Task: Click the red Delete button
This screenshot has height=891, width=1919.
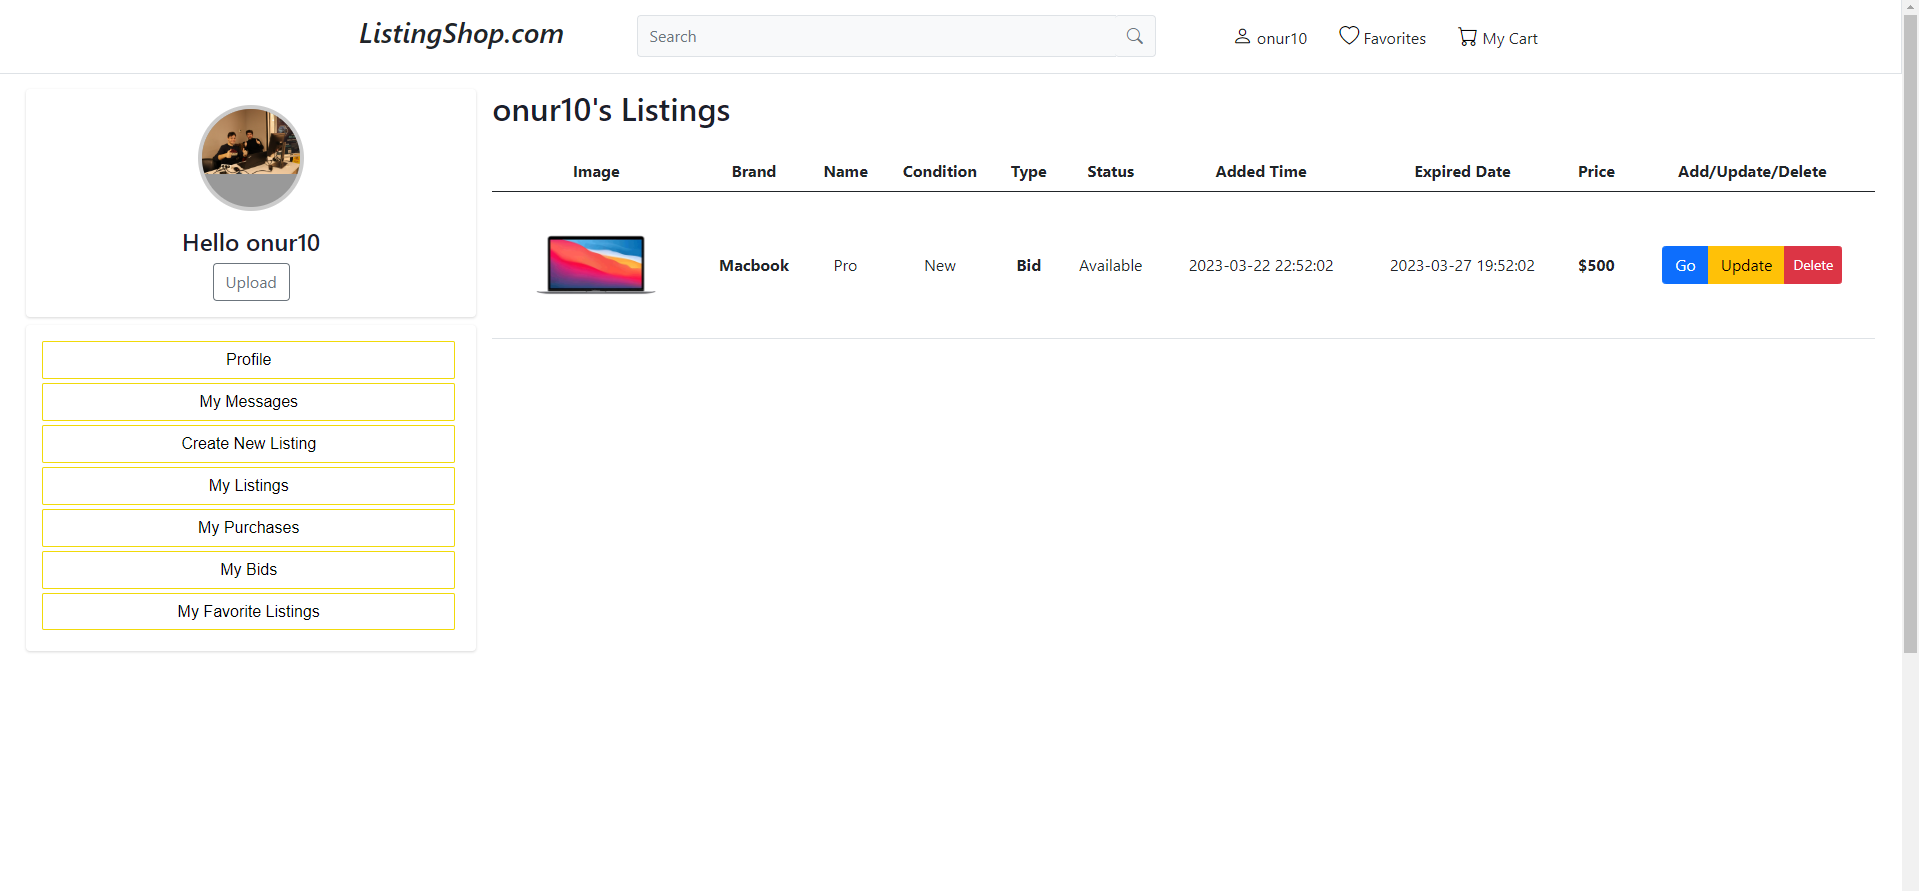Action: (x=1813, y=265)
